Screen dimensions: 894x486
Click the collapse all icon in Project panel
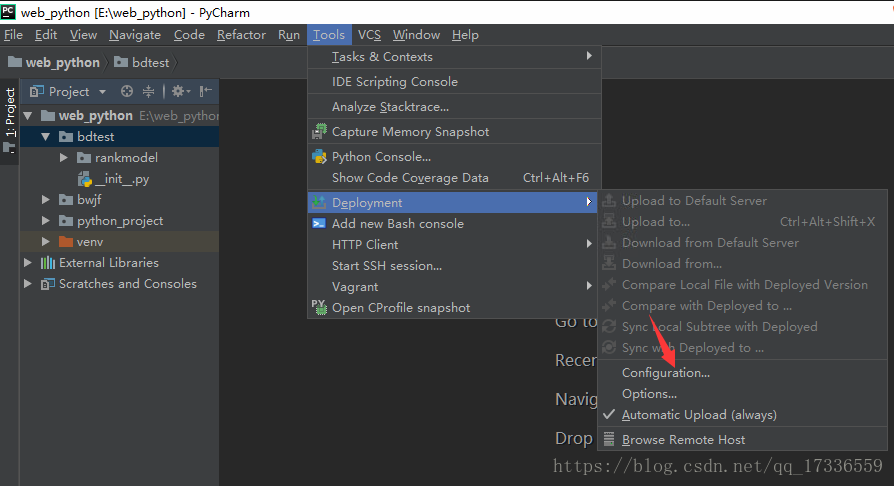pyautogui.click(x=148, y=91)
